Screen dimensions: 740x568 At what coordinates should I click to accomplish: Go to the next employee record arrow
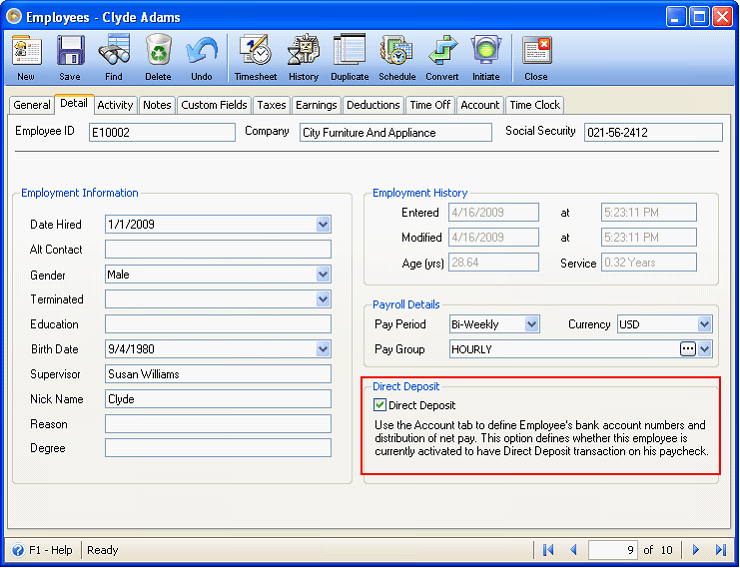pyautogui.click(x=696, y=550)
